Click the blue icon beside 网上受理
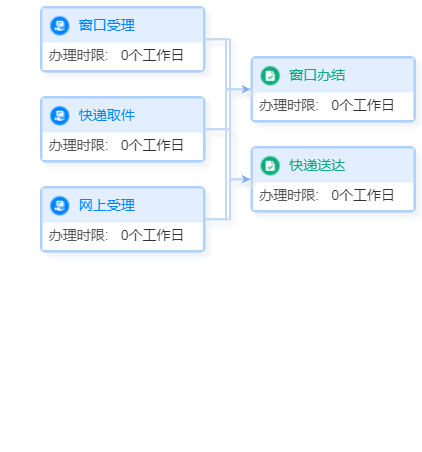Screen dimensions: 422x452 [x=60, y=206]
